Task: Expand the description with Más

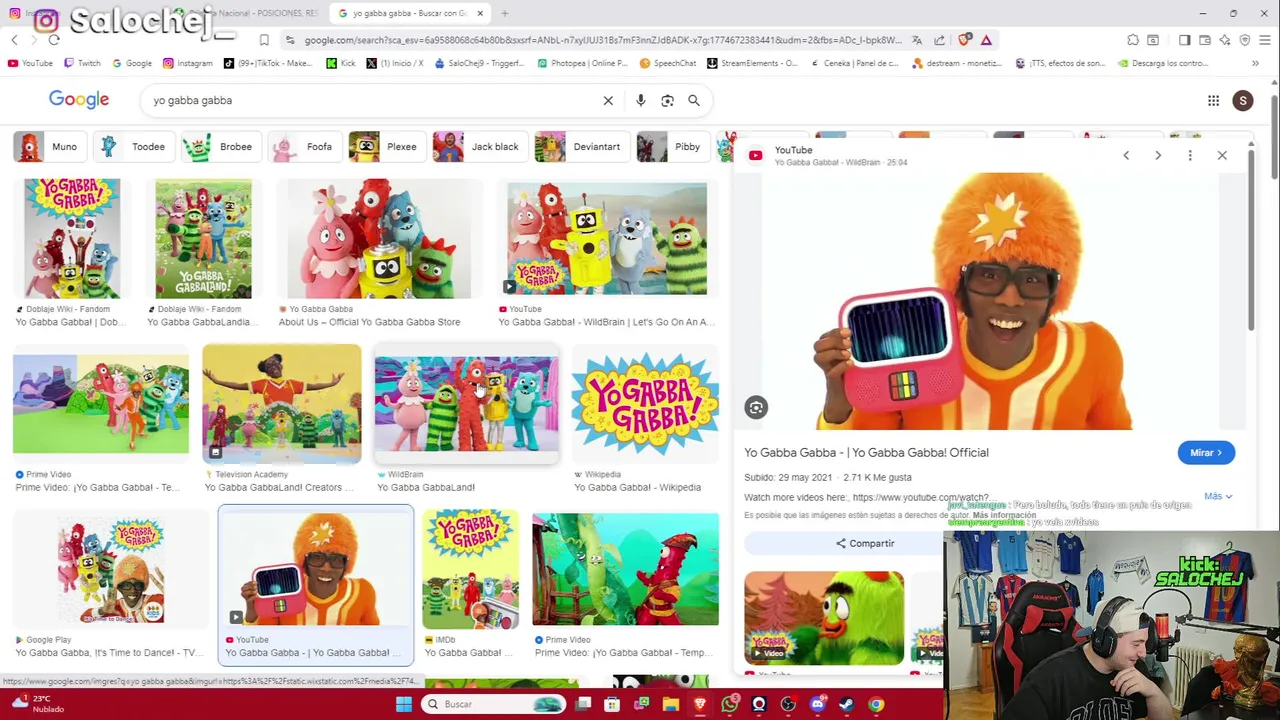Action: [1217, 496]
